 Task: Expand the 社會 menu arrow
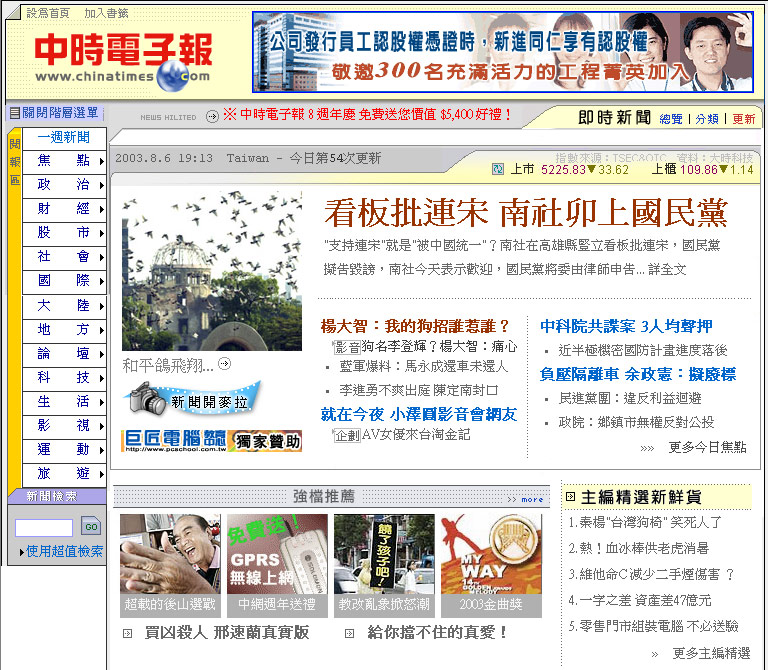[101, 257]
